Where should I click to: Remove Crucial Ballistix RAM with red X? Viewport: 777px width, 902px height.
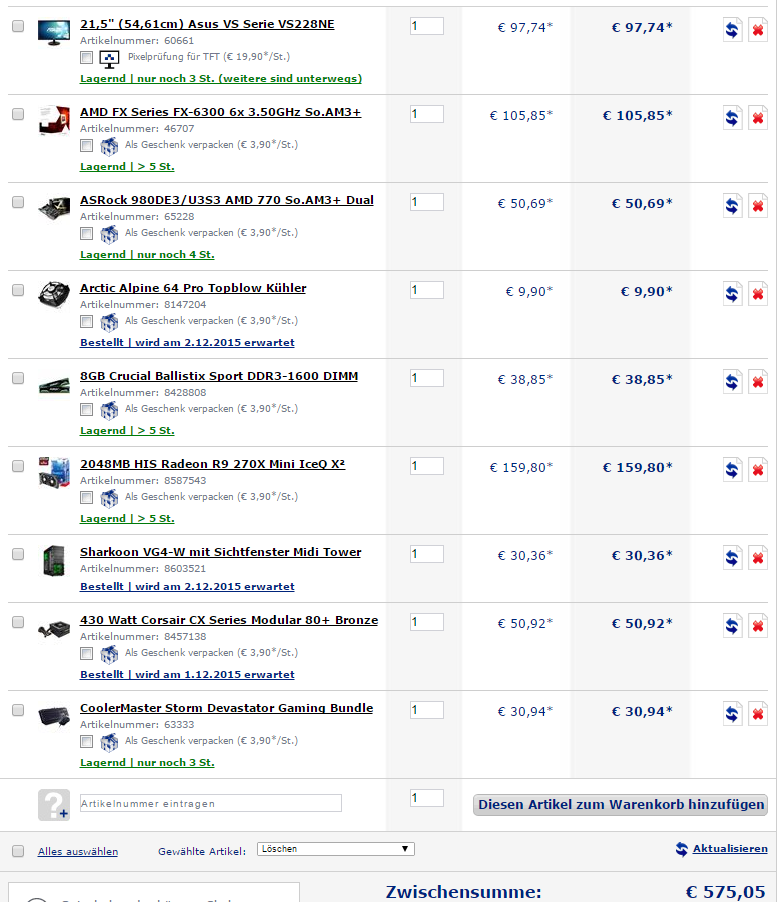click(x=758, y=382)
